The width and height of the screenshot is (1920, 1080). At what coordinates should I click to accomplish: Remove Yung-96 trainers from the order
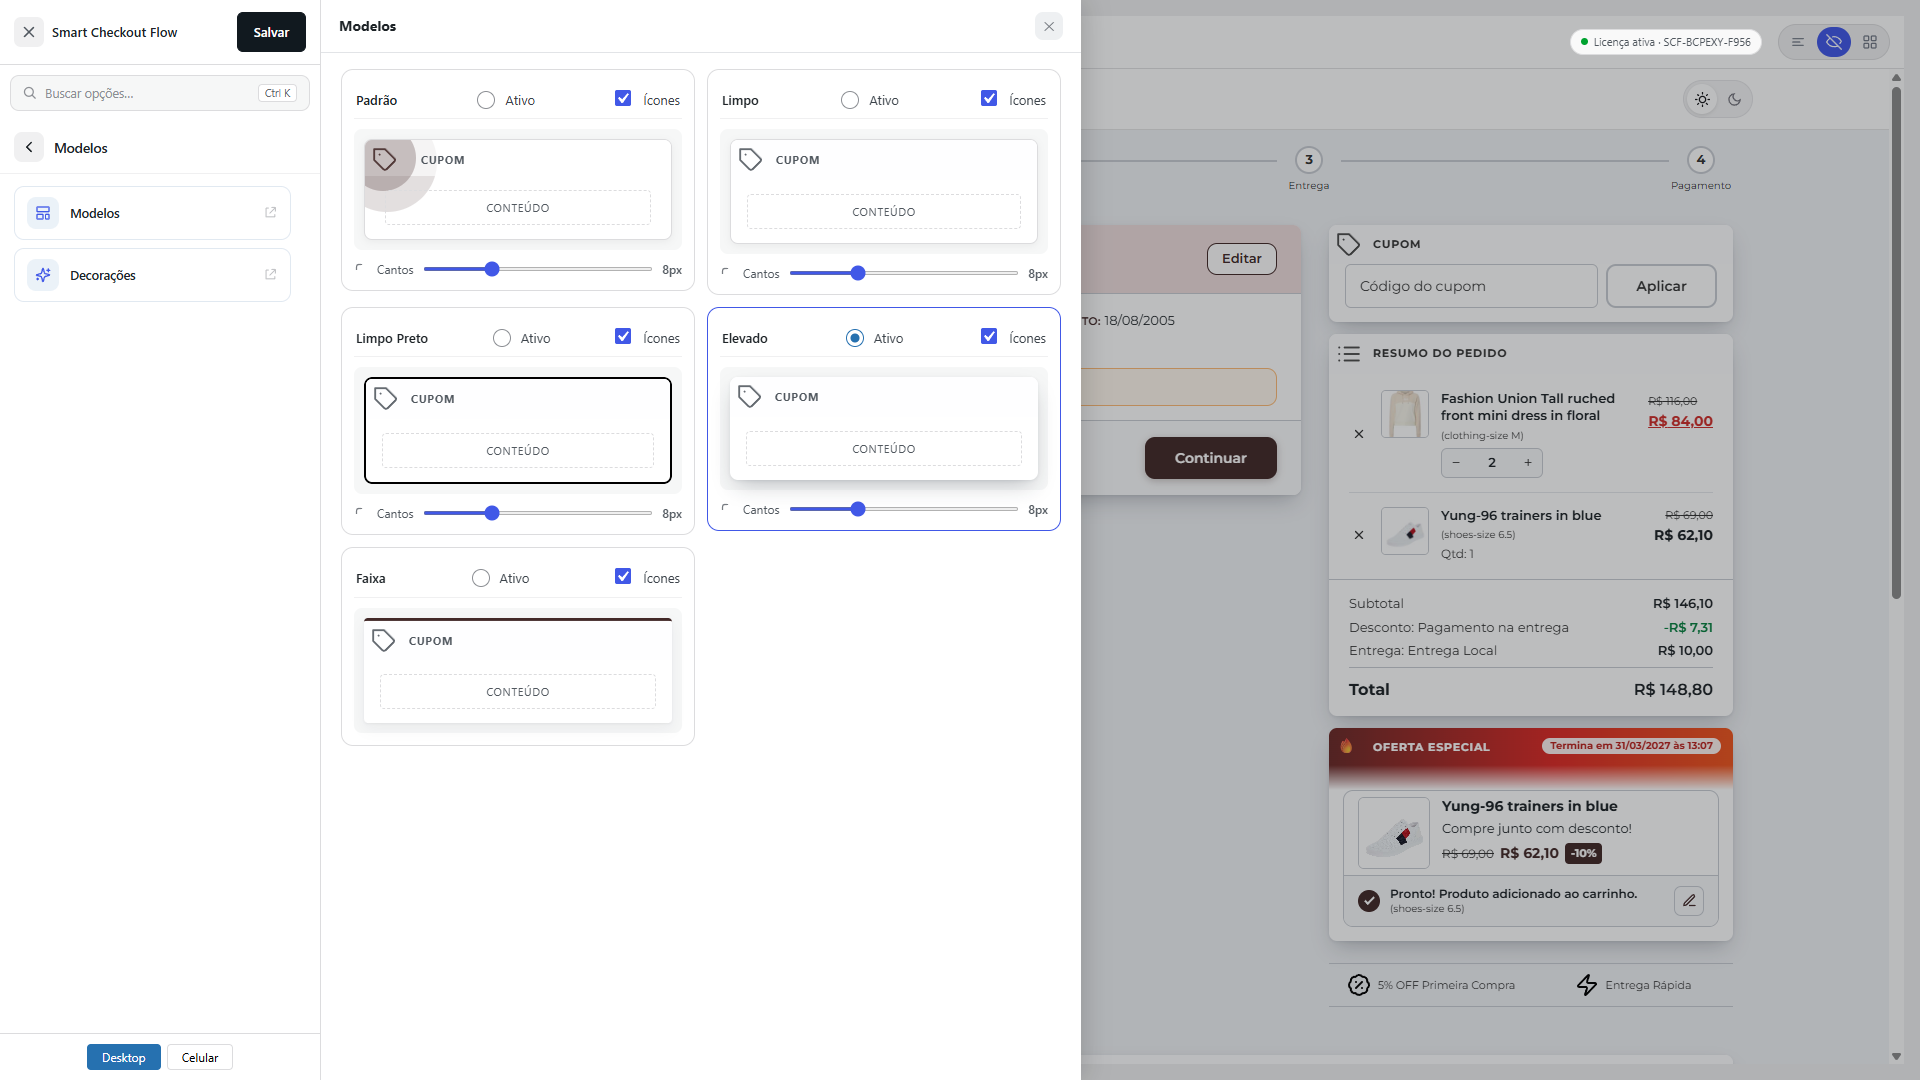[x=1359, y=535]
